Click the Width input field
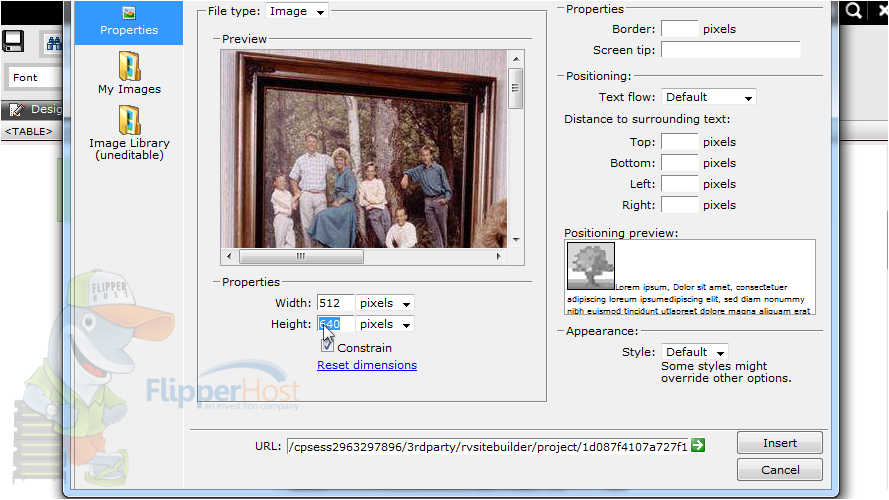The width and height of the screenshot is (889, 500). tap(335, 303)
